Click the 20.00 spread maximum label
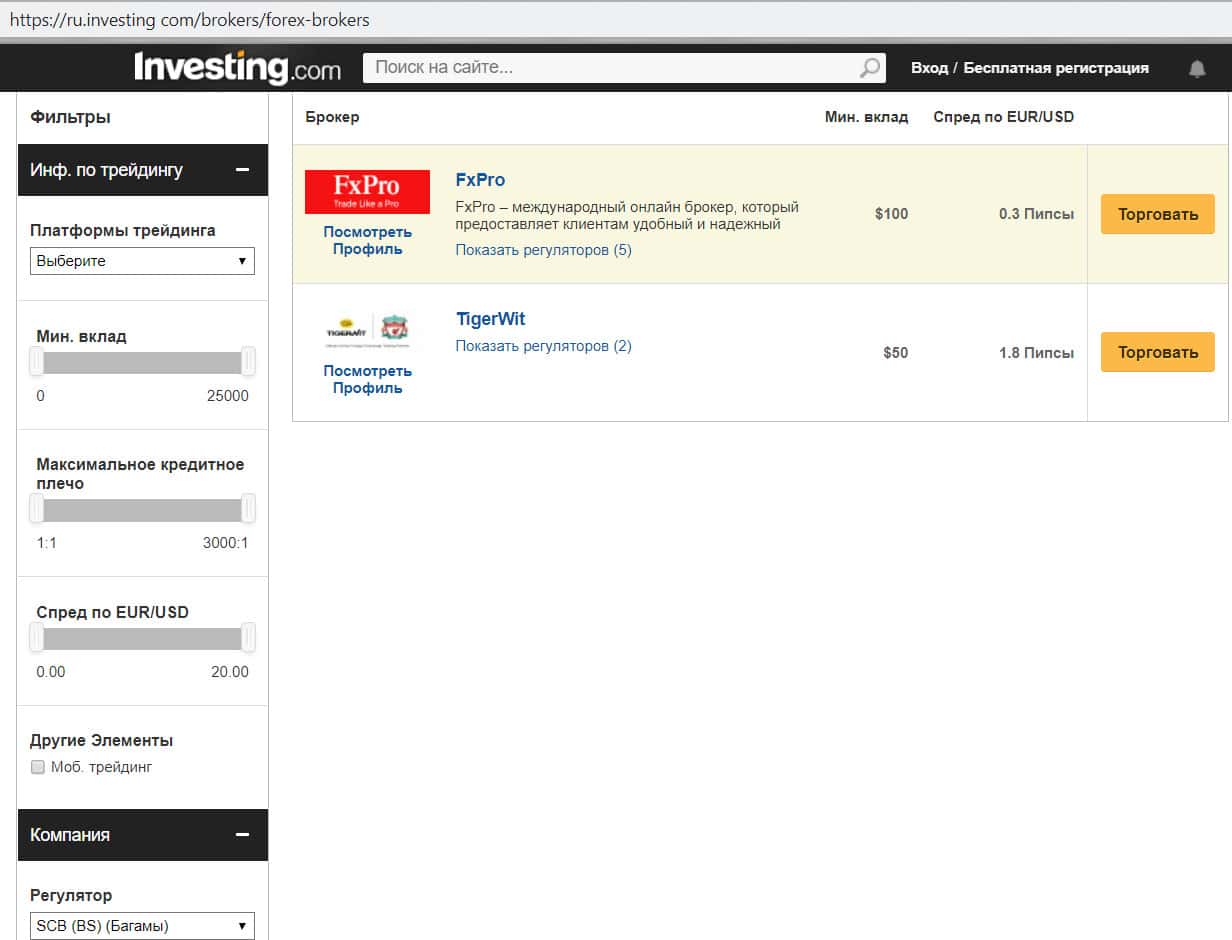The height and width of the screenshot is (940, 1232). pyautogui.click(x=230, y=672)
